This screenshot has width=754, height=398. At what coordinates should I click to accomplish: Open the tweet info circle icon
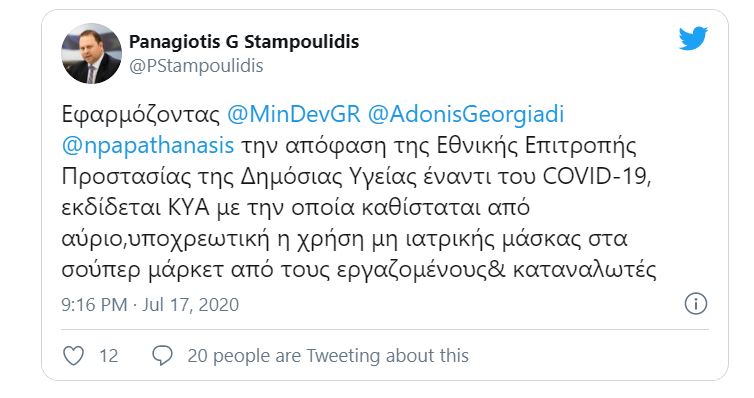point(695,304)
